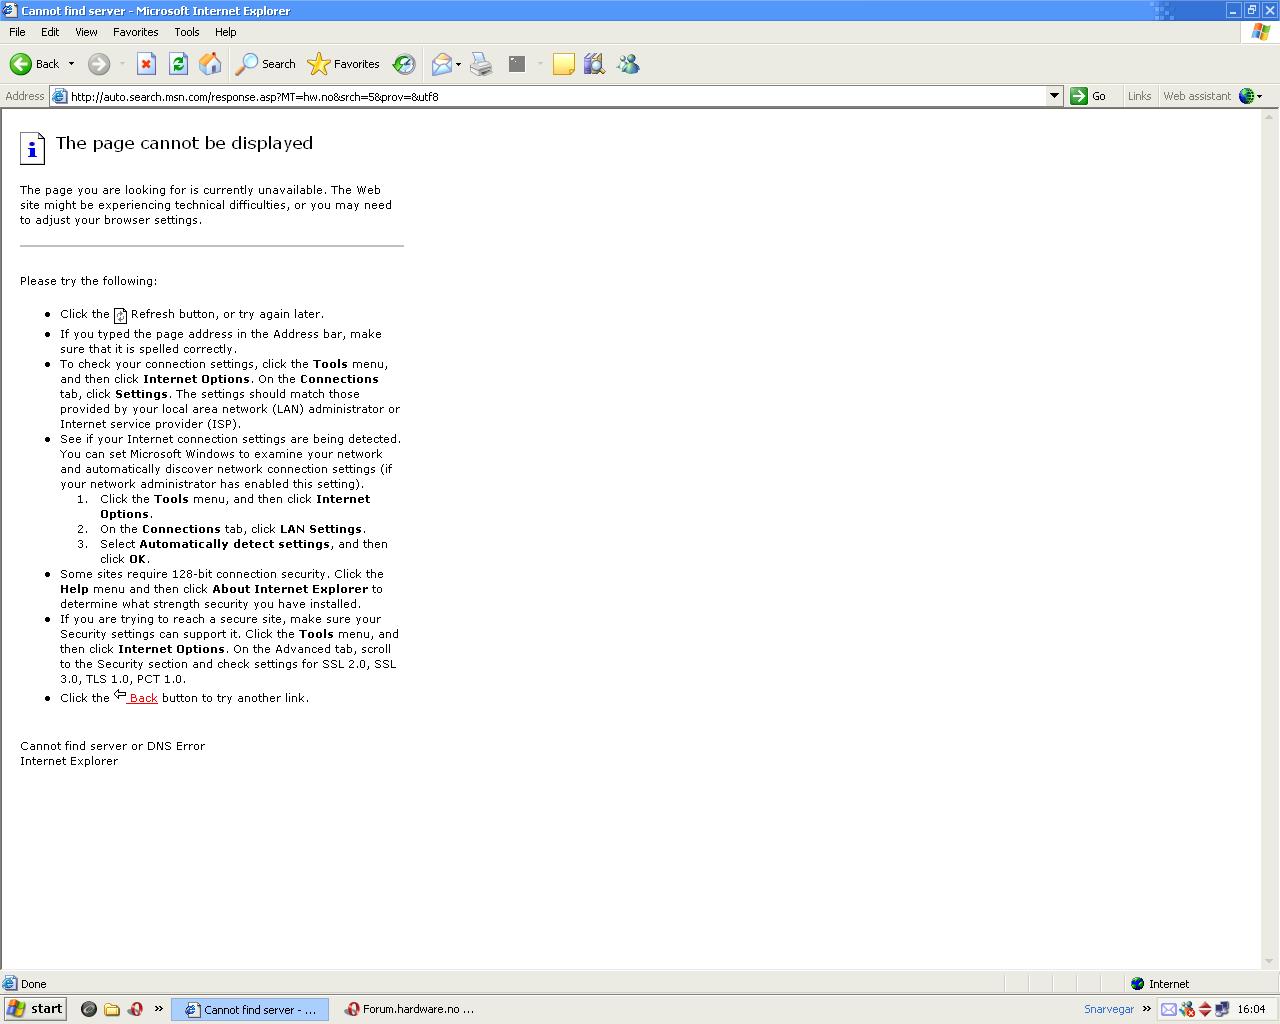Image resolution: width=1280 pixels, height=1024 pixels.
Task: Click the green and red tray icon
Action: tap(1187, 1009)
